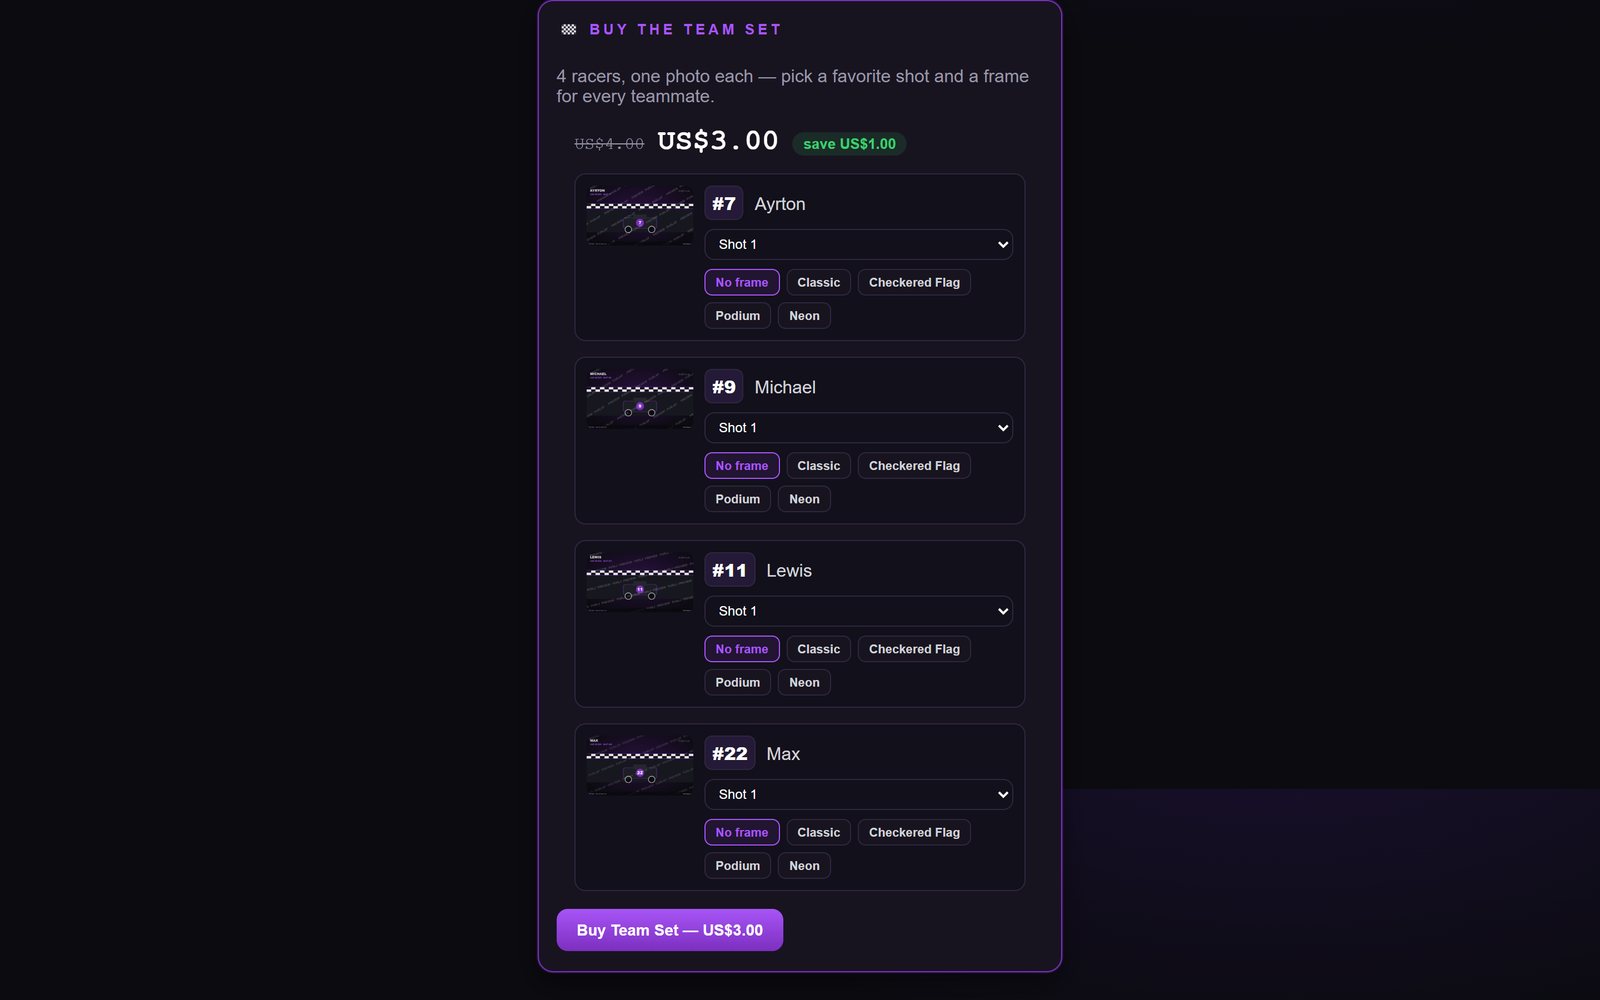Pick Neon frame for Max
The width and height of the screenshot is (1600, 1000).
[x=804, y=866]
